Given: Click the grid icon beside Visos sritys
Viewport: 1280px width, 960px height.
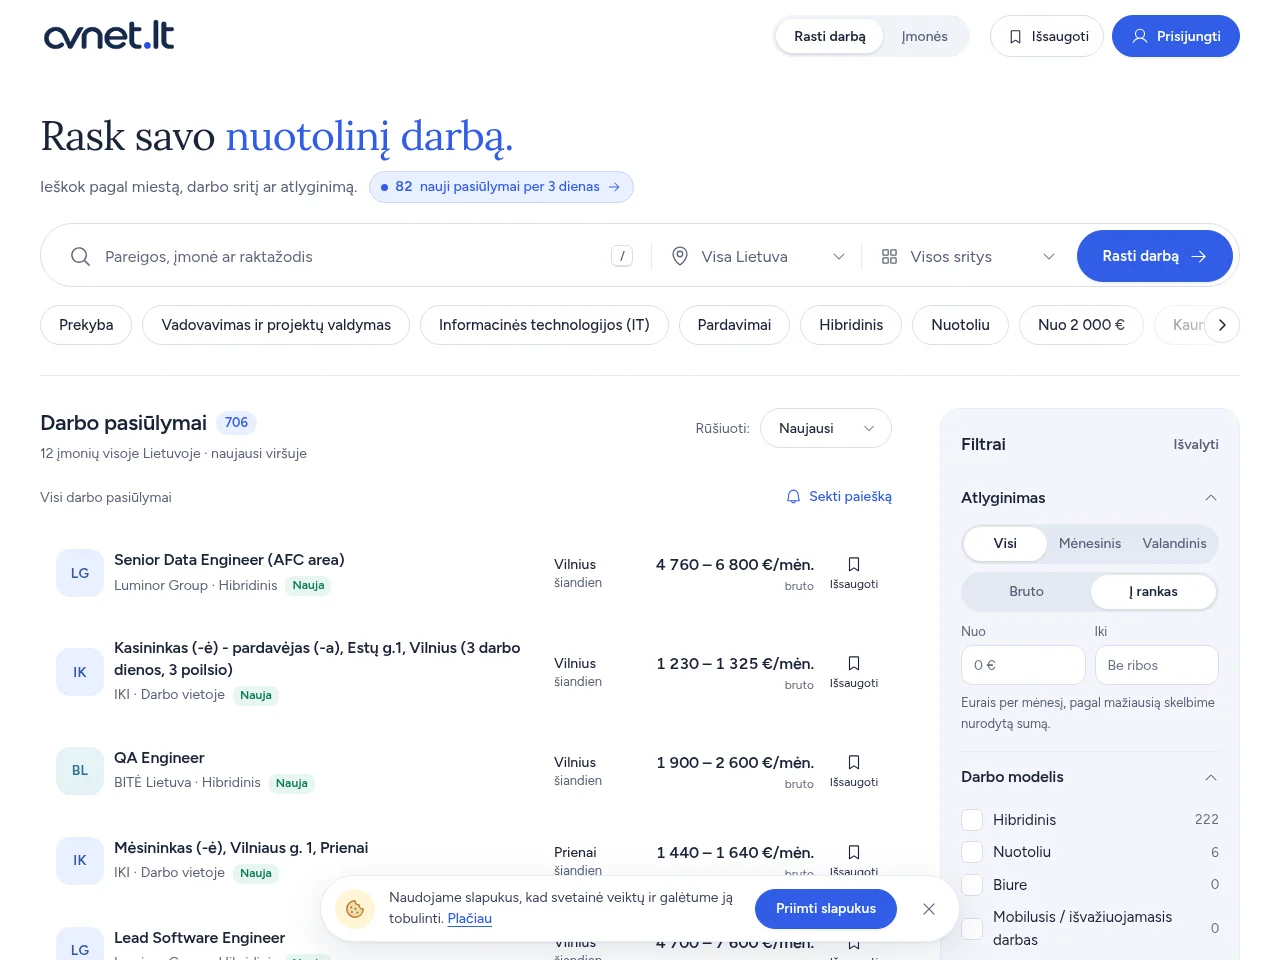Looking at the screenshot, I should click(889, 257).
